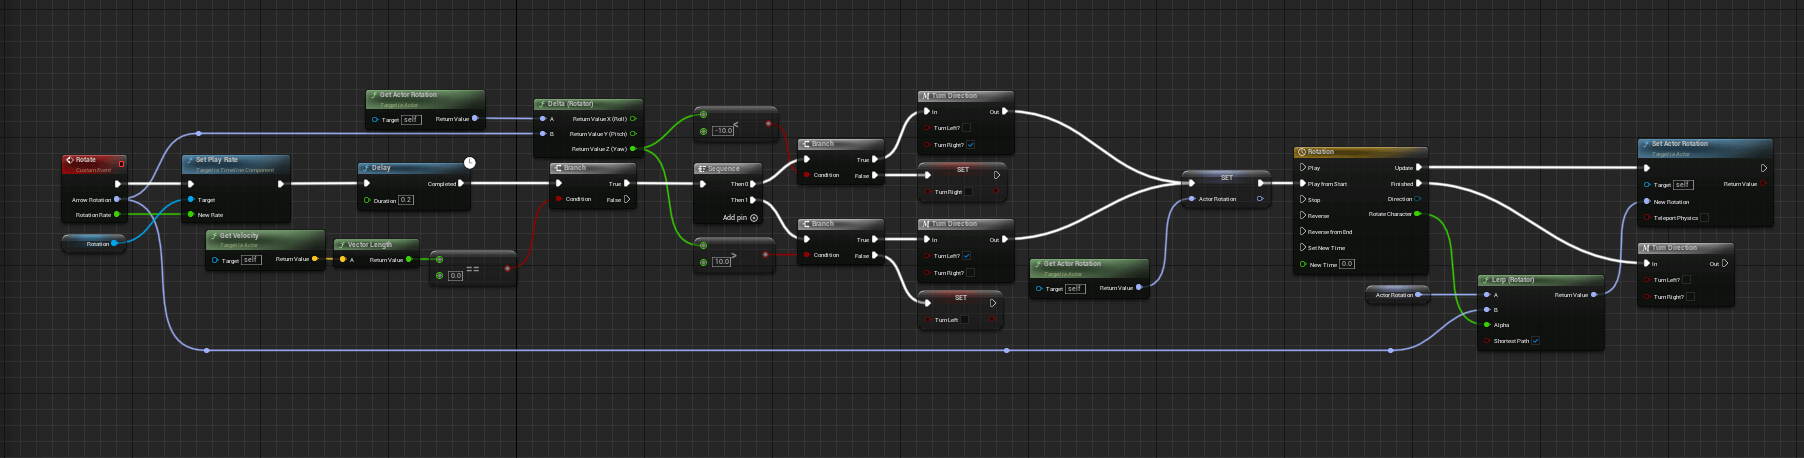Select the Get Velocity node title
1804x458 pixels.
[239, 236]
